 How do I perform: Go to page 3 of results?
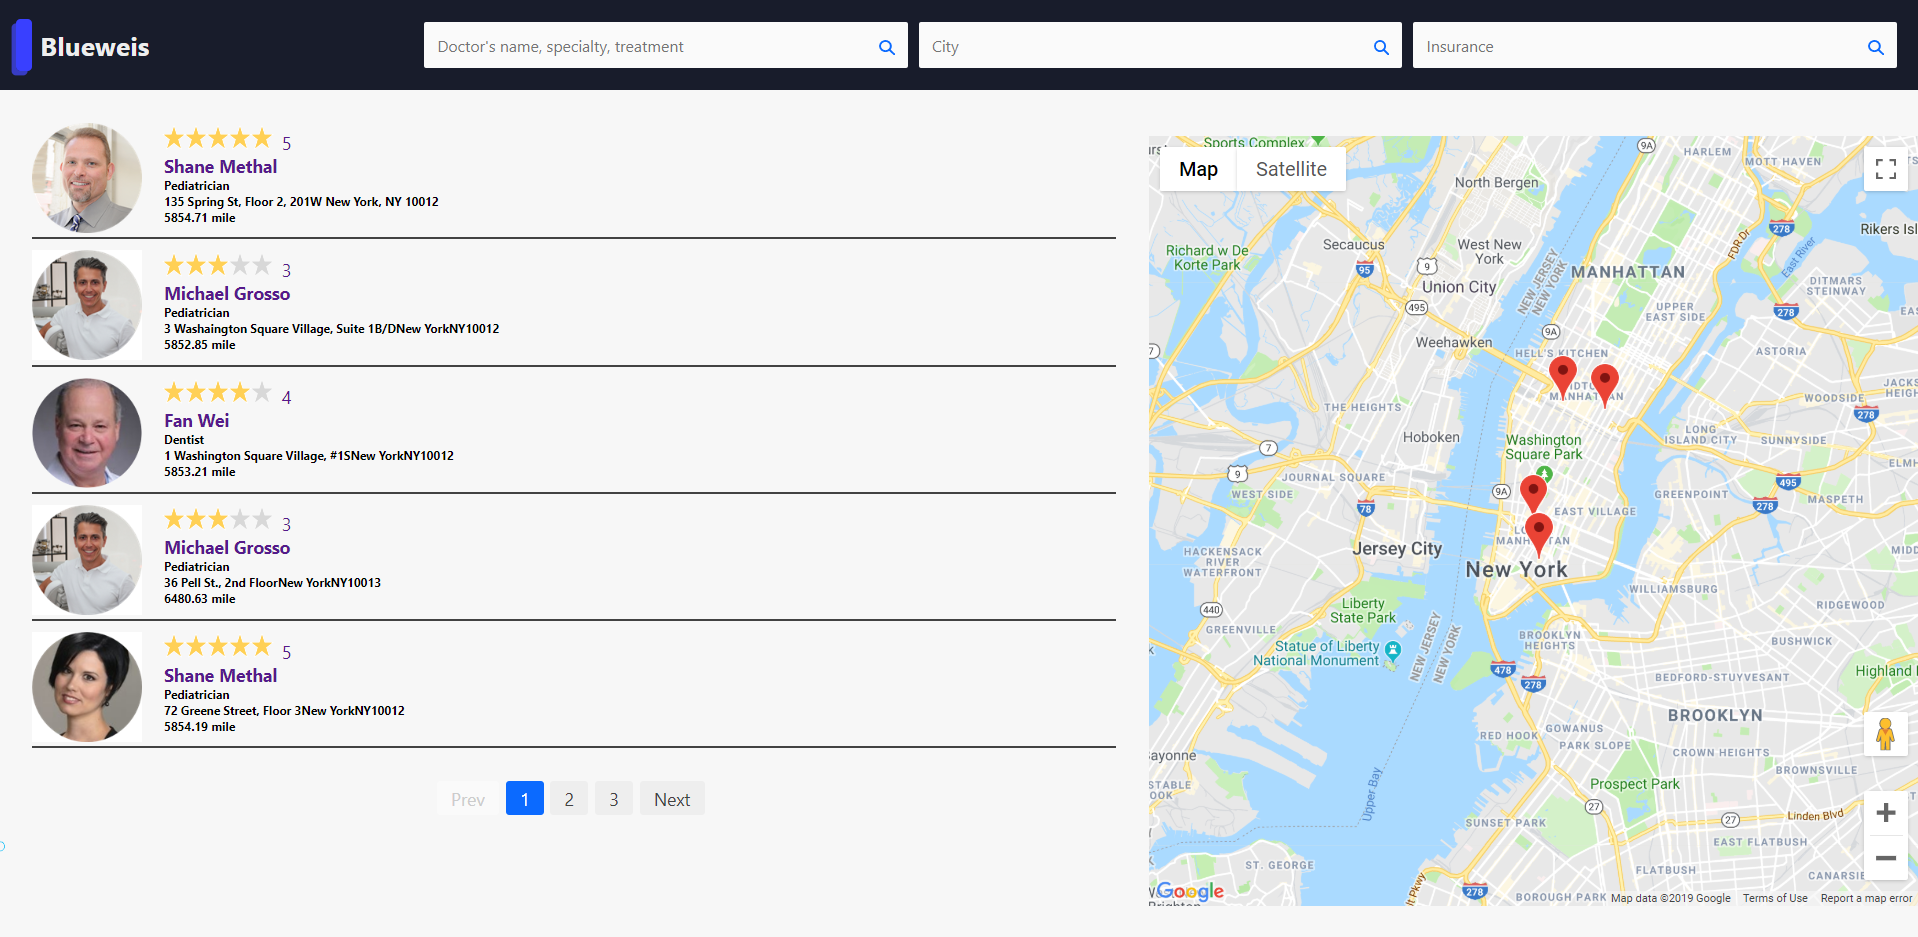614,799
